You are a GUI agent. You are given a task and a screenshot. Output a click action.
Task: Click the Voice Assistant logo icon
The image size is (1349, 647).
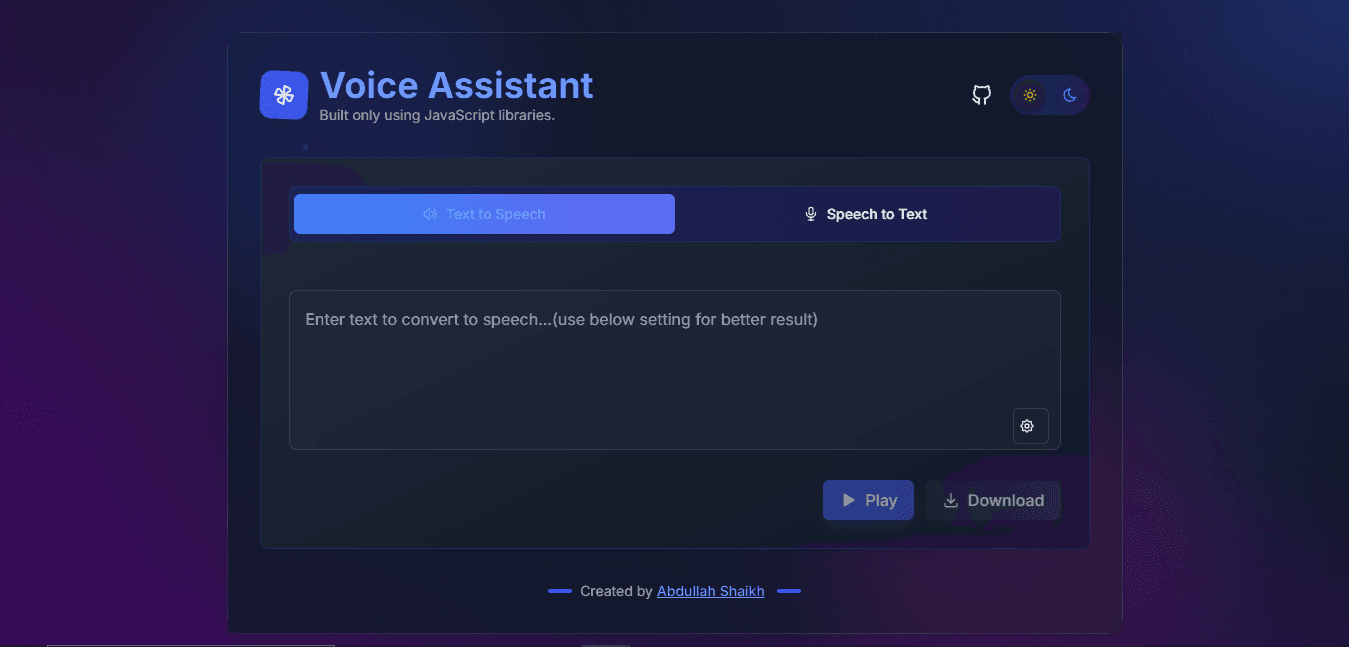pyautogui.click(x=284, y=95)
